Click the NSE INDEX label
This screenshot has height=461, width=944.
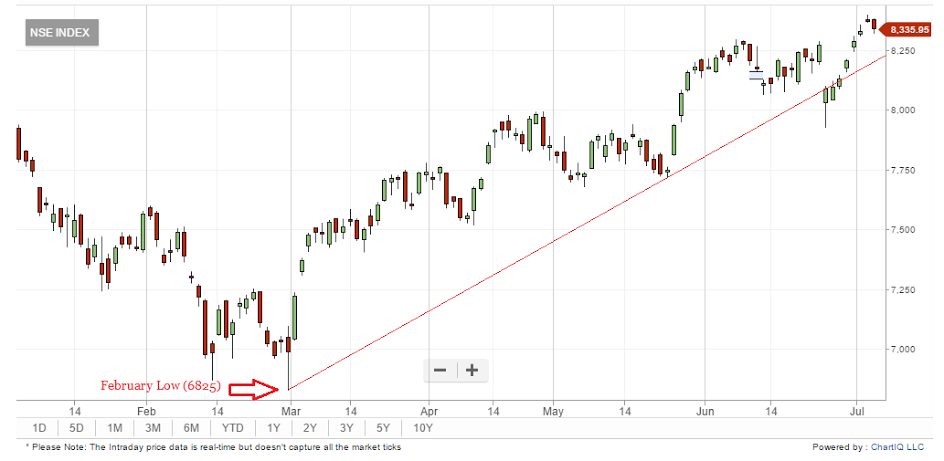pyautogui.click(x=59, y=33)
